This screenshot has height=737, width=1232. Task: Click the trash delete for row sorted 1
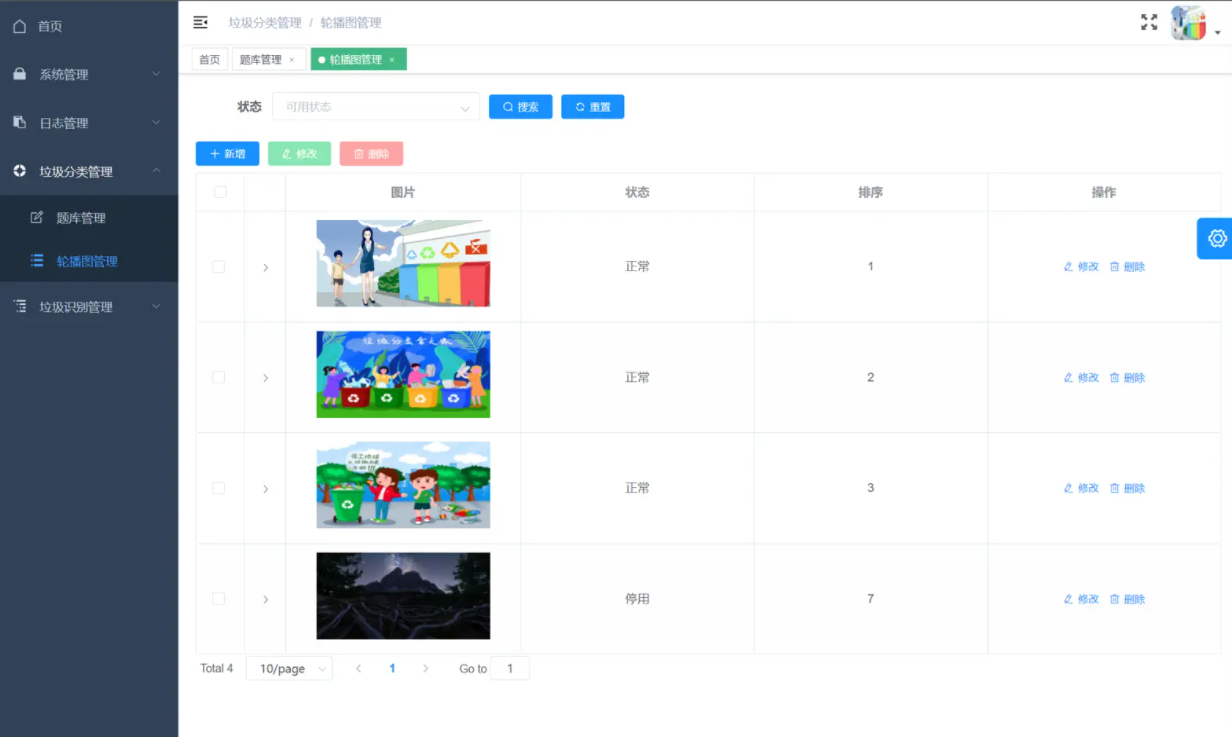coord(1127,267)
